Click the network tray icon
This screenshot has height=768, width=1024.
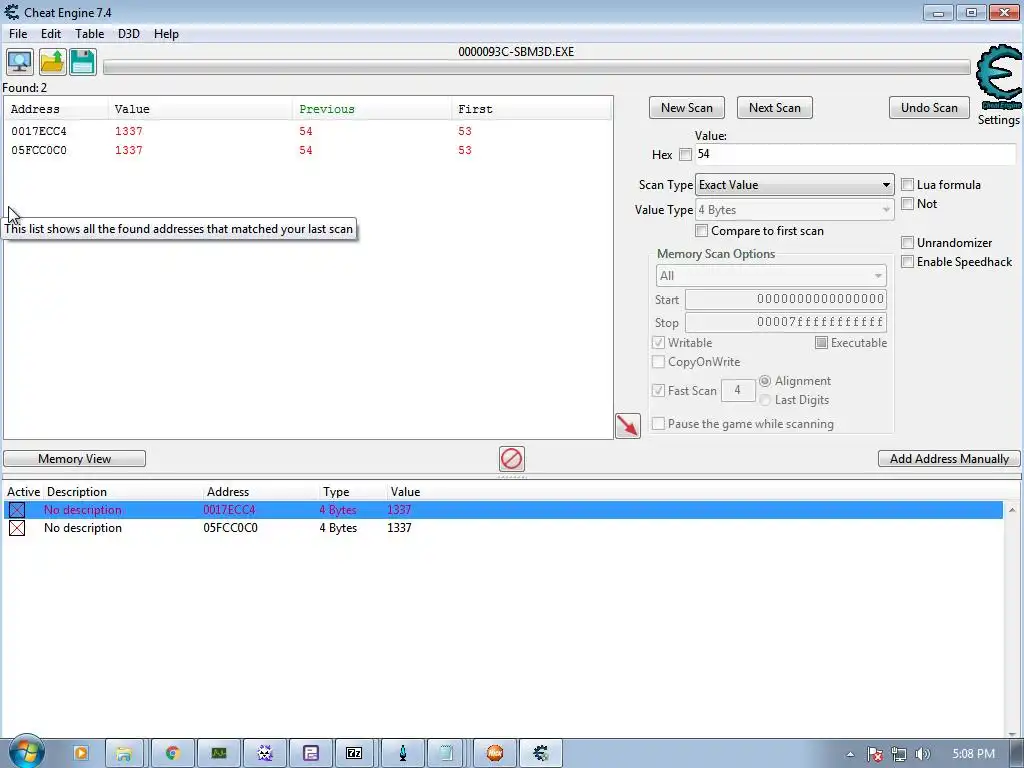[x=899, y=754]
